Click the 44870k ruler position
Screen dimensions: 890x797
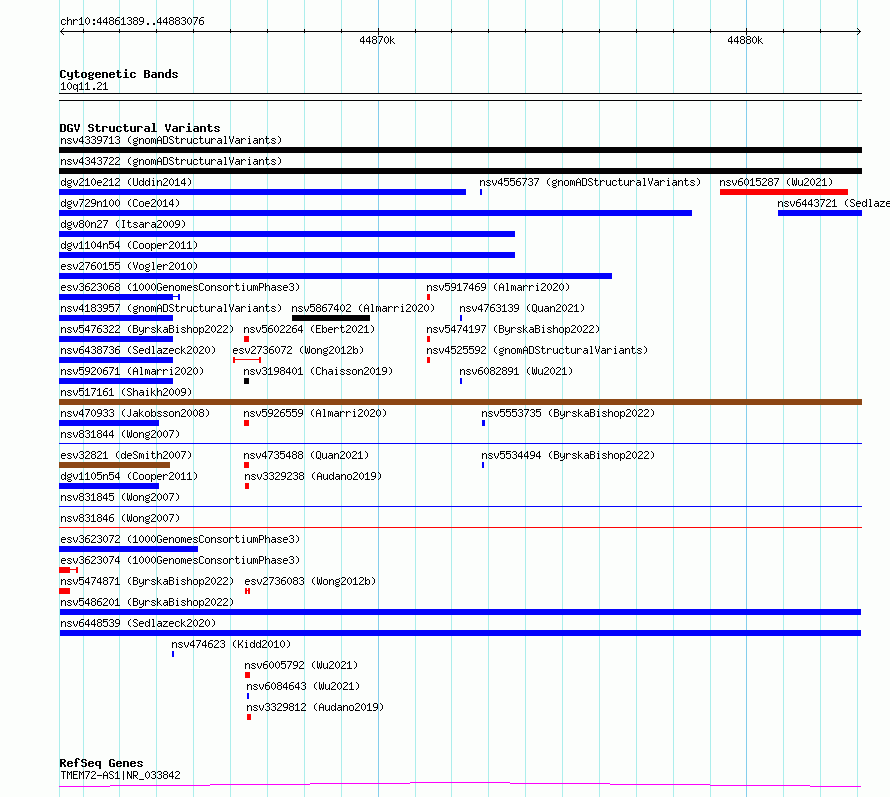pyautogui.click(x=377, y=40)
